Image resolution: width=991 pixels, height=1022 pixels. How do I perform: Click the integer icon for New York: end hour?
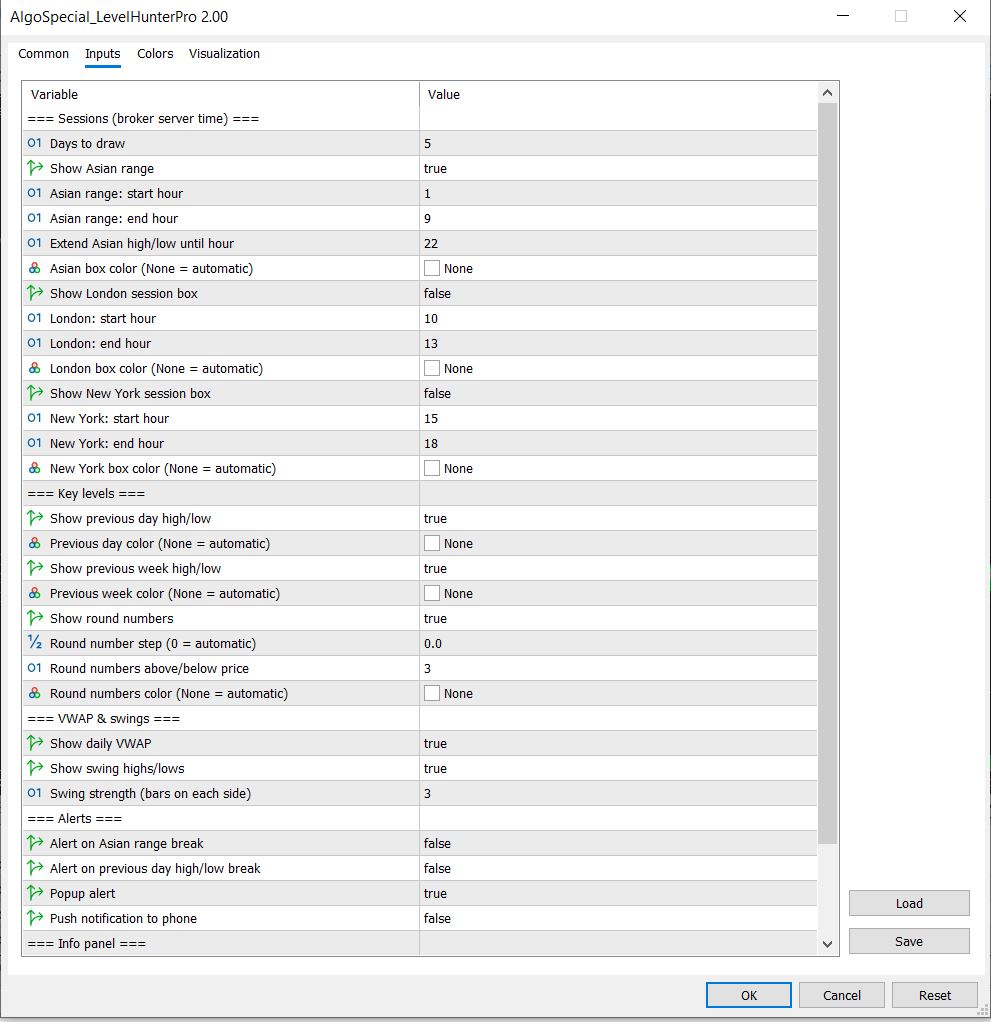click(x=35, y=443)
